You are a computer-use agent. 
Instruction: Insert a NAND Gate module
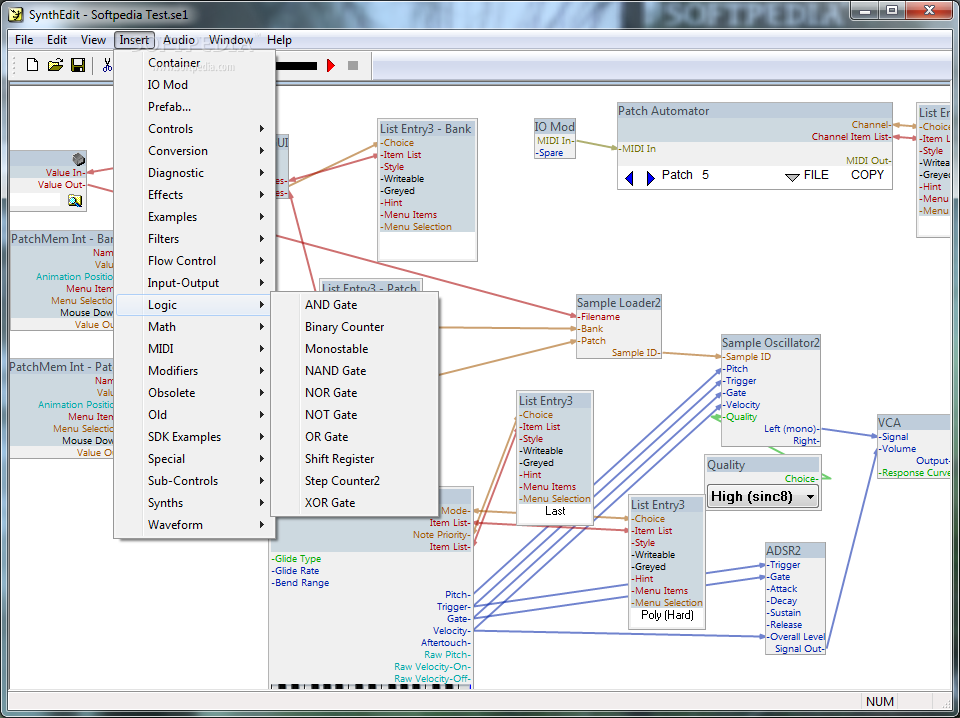pos(354,371)
